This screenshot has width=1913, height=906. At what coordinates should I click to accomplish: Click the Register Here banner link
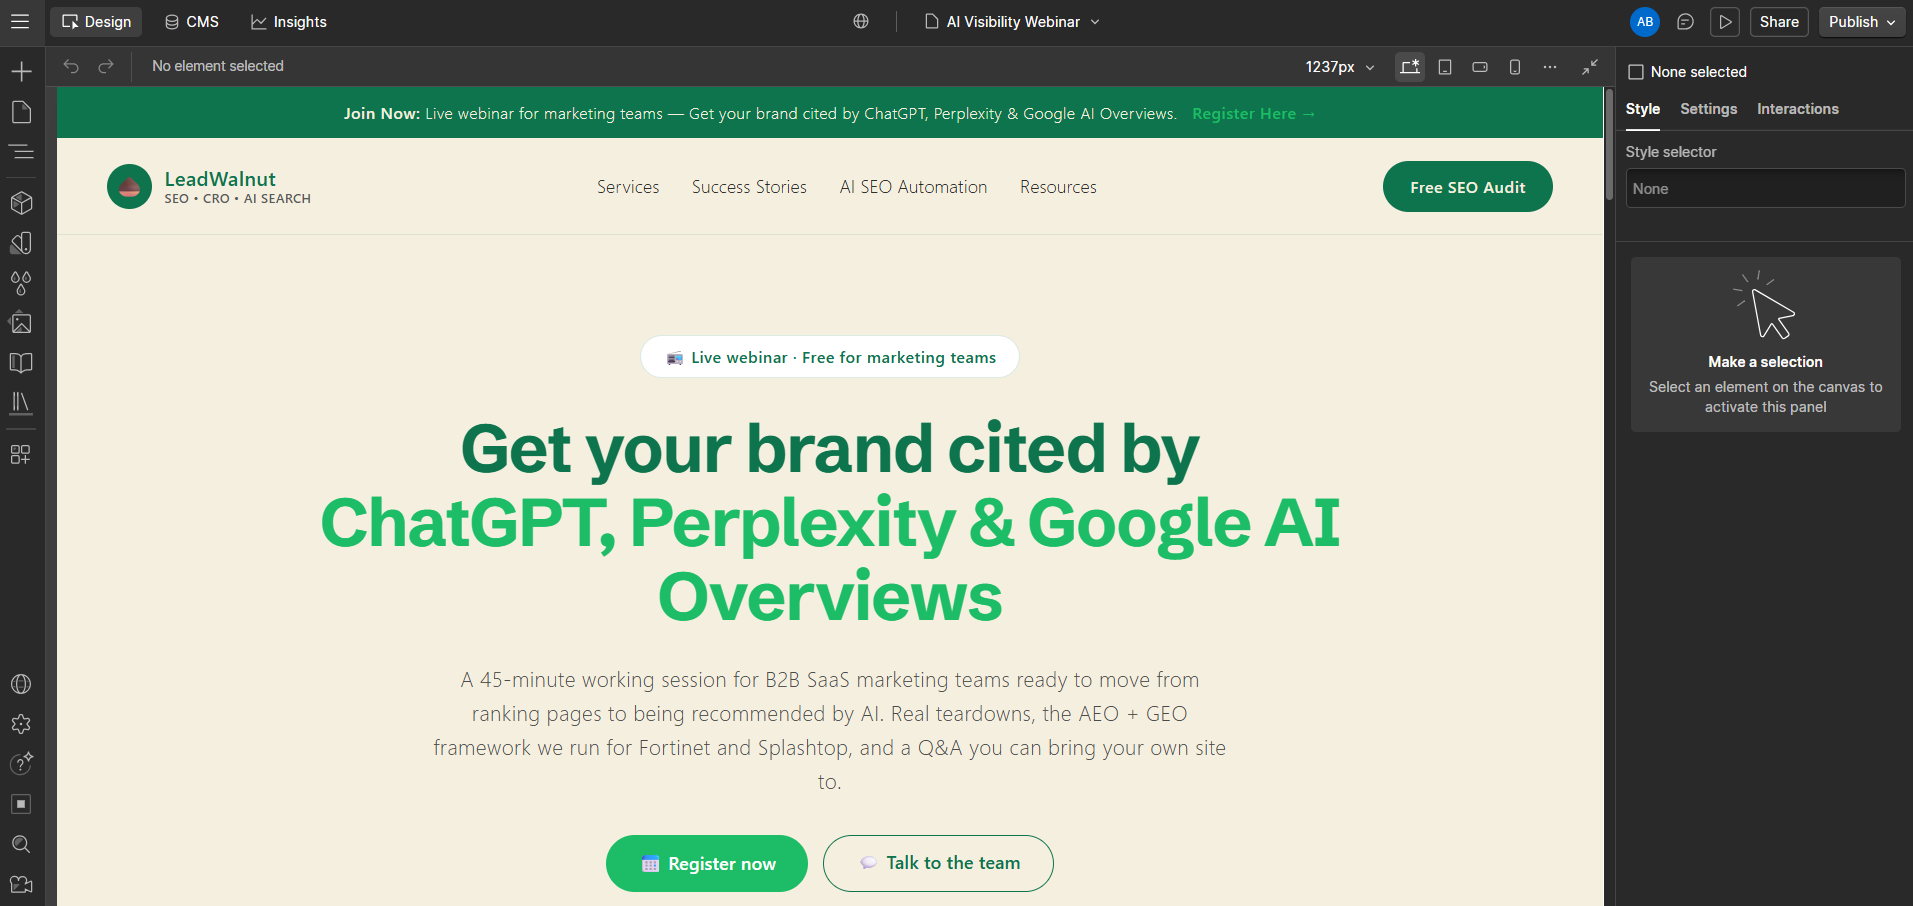point(1254,113)
